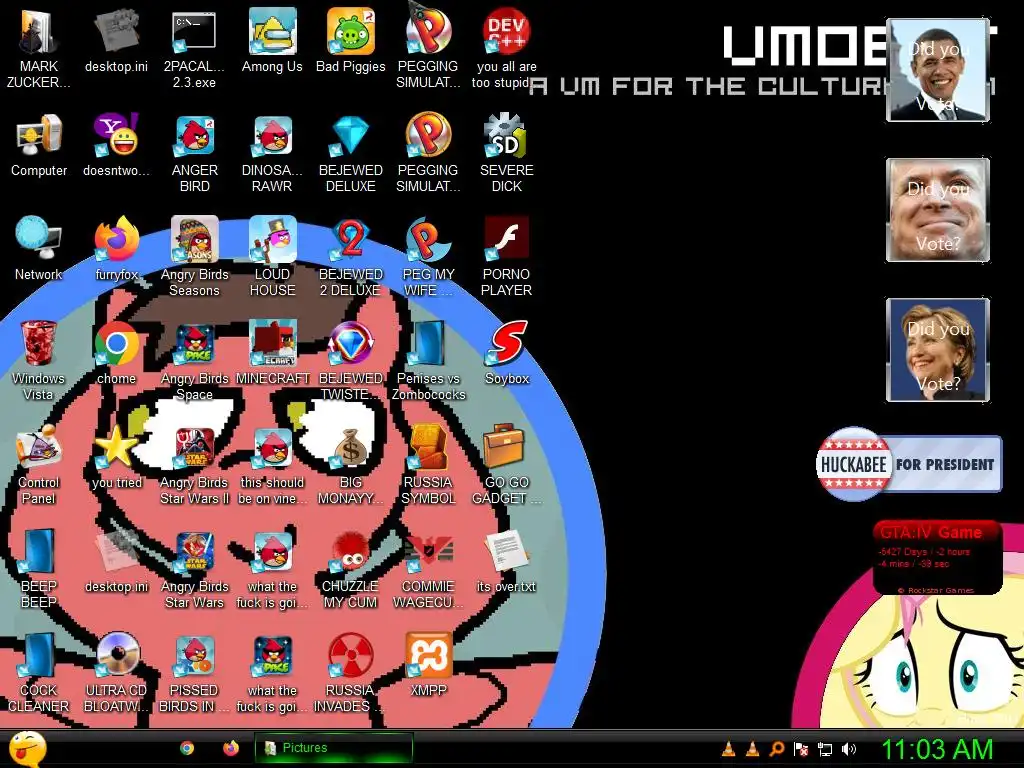Image resolution: width=1024 pixels, height=768 pixels.
Task: Launch Chrome from the taskbar quick launch
Action: [x=187, y=748]
